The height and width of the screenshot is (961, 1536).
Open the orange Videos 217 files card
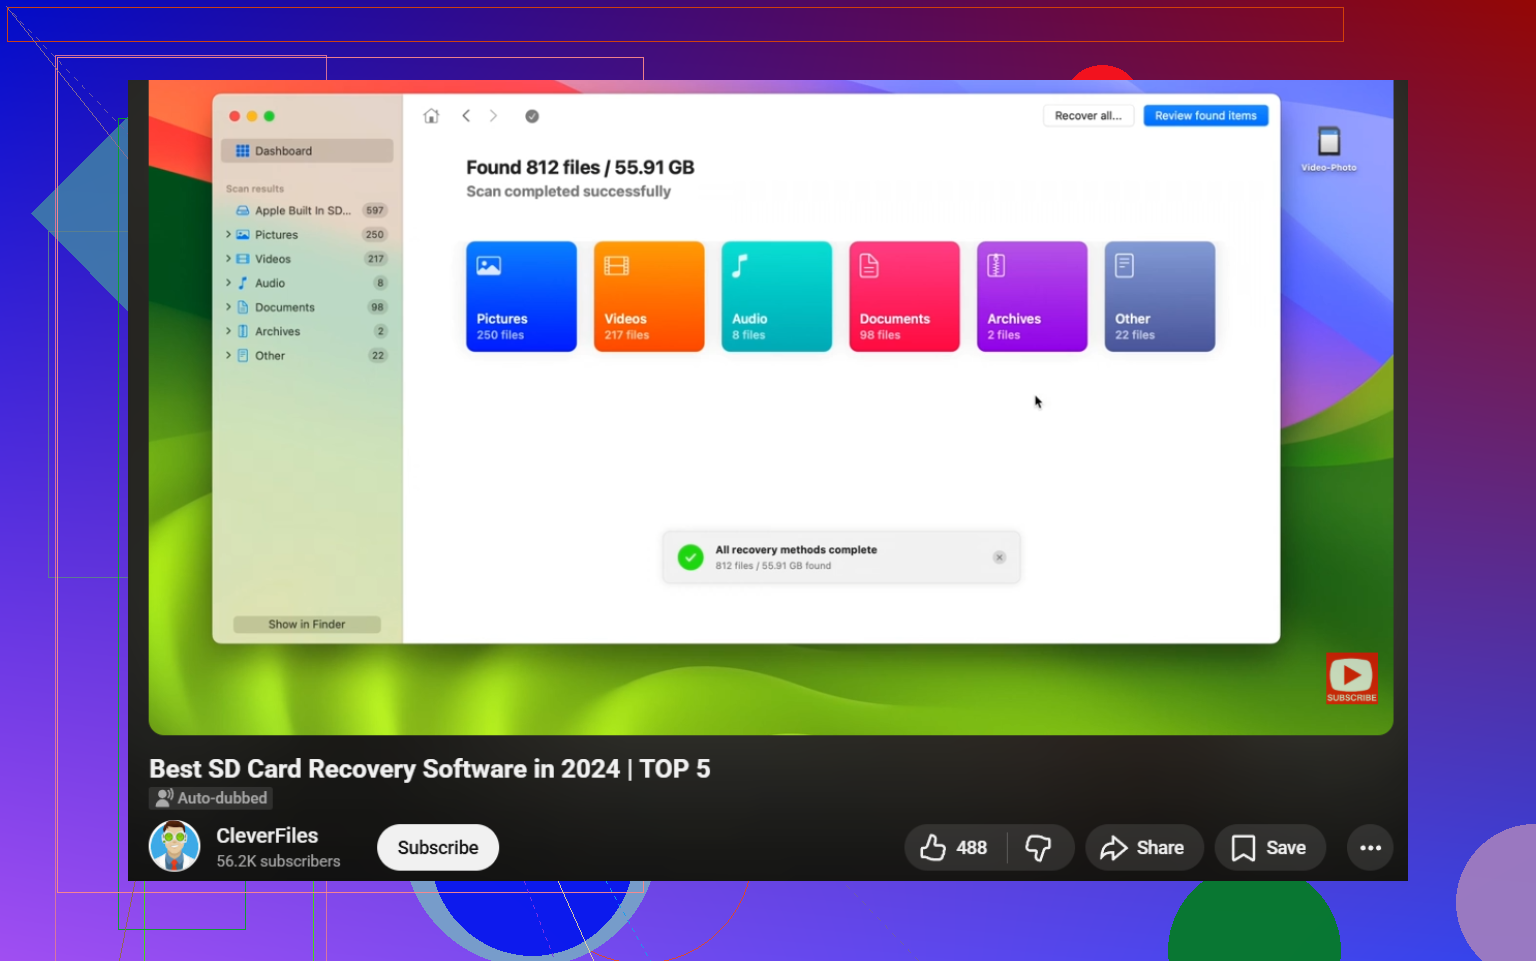(649, 296)
